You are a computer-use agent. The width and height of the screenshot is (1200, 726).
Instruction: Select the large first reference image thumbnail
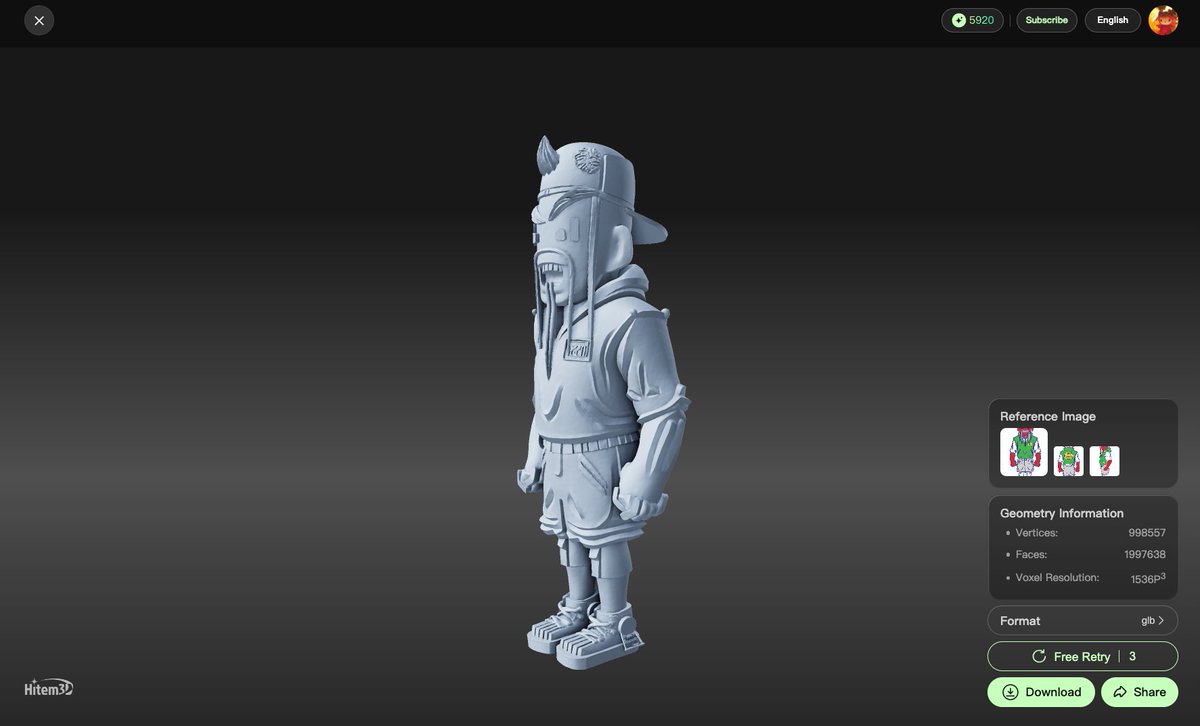pyautogui.click(x=1024, y=452)
